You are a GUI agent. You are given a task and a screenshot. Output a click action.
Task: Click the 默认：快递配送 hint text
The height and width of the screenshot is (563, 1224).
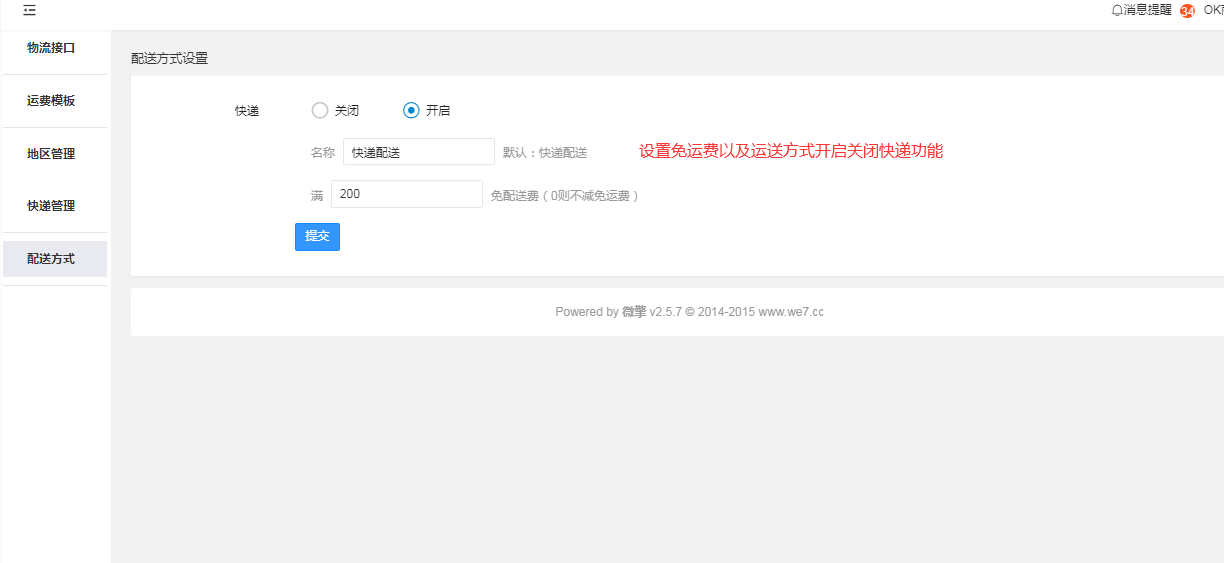point(545,153)
